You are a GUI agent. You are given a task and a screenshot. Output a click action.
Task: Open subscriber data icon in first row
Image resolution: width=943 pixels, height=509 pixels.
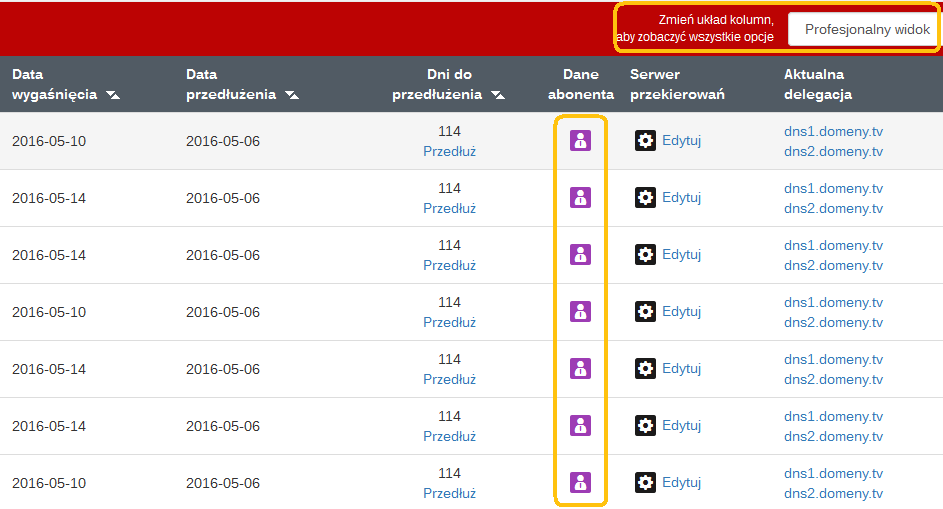(580, 141)
